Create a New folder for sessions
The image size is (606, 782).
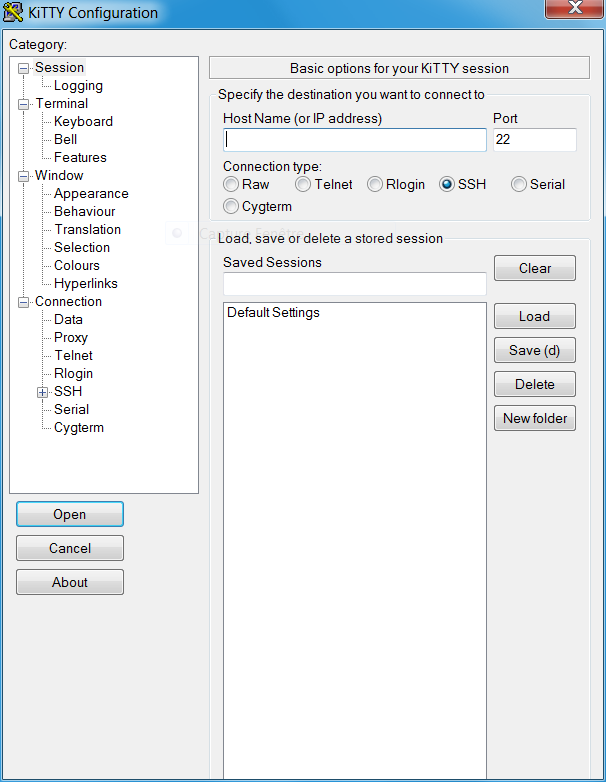coord(535,418)
